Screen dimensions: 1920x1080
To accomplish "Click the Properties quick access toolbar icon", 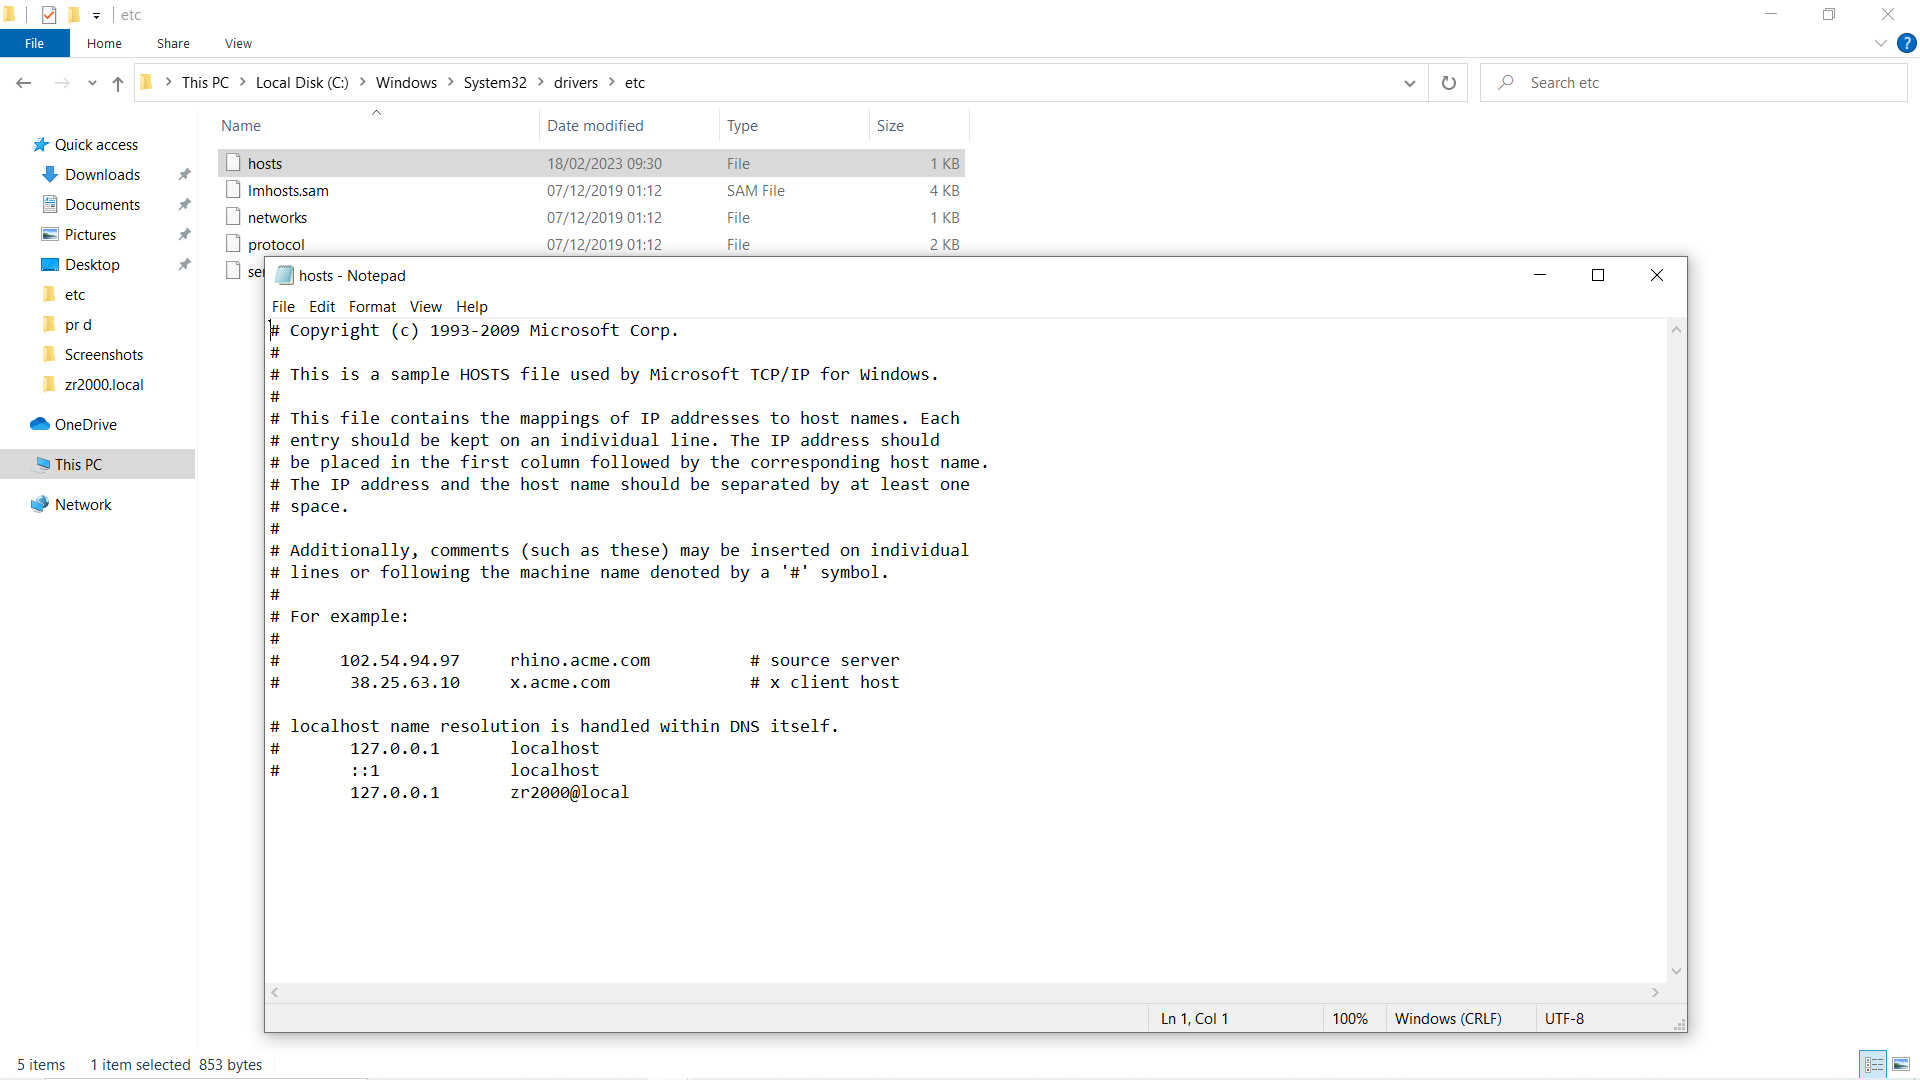I will point(49,14).
